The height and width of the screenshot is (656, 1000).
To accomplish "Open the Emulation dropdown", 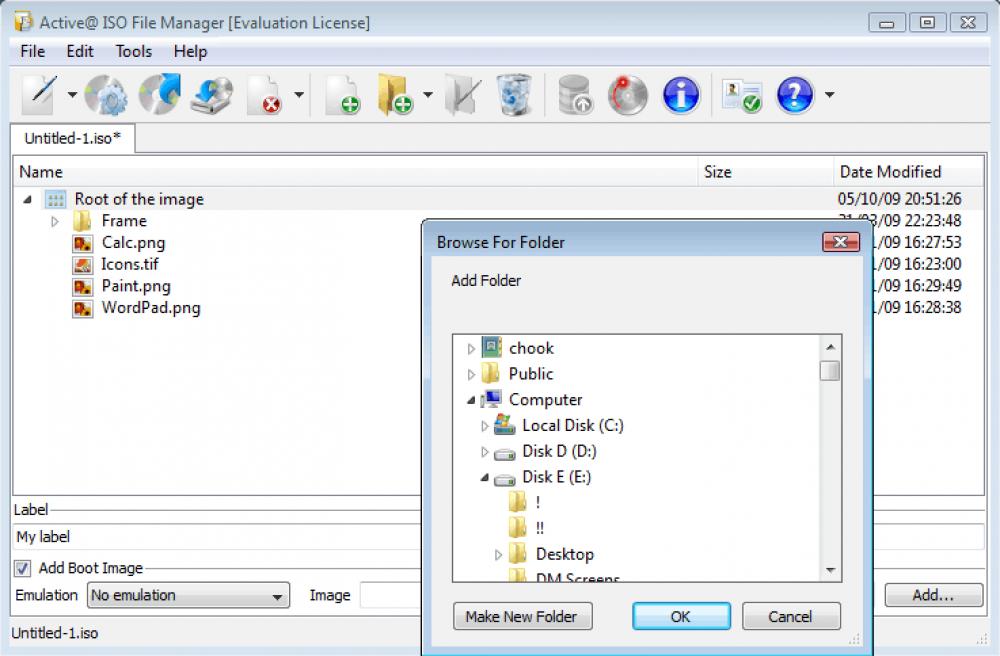I will tap(275, 595).
